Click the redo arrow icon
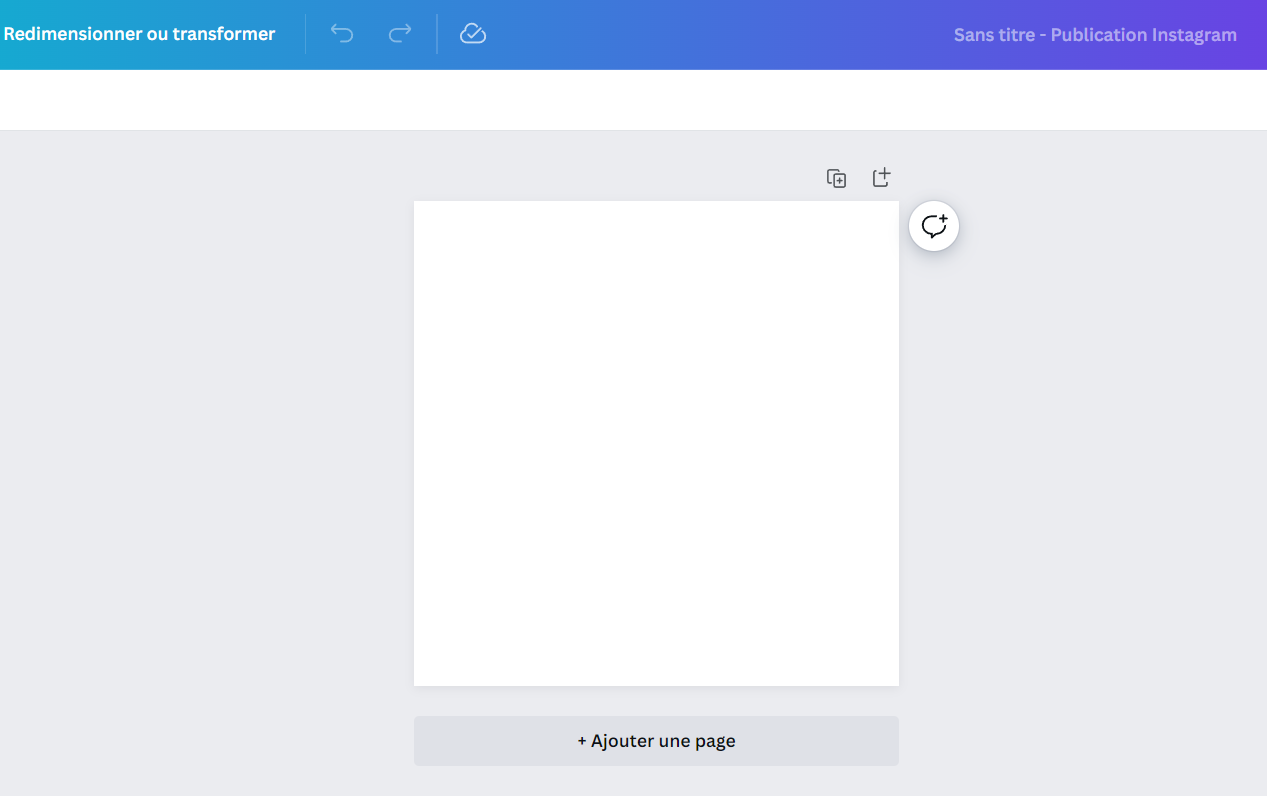Image resolution: width=1267 pixels, height=796 pixels. tap(400, 34)
